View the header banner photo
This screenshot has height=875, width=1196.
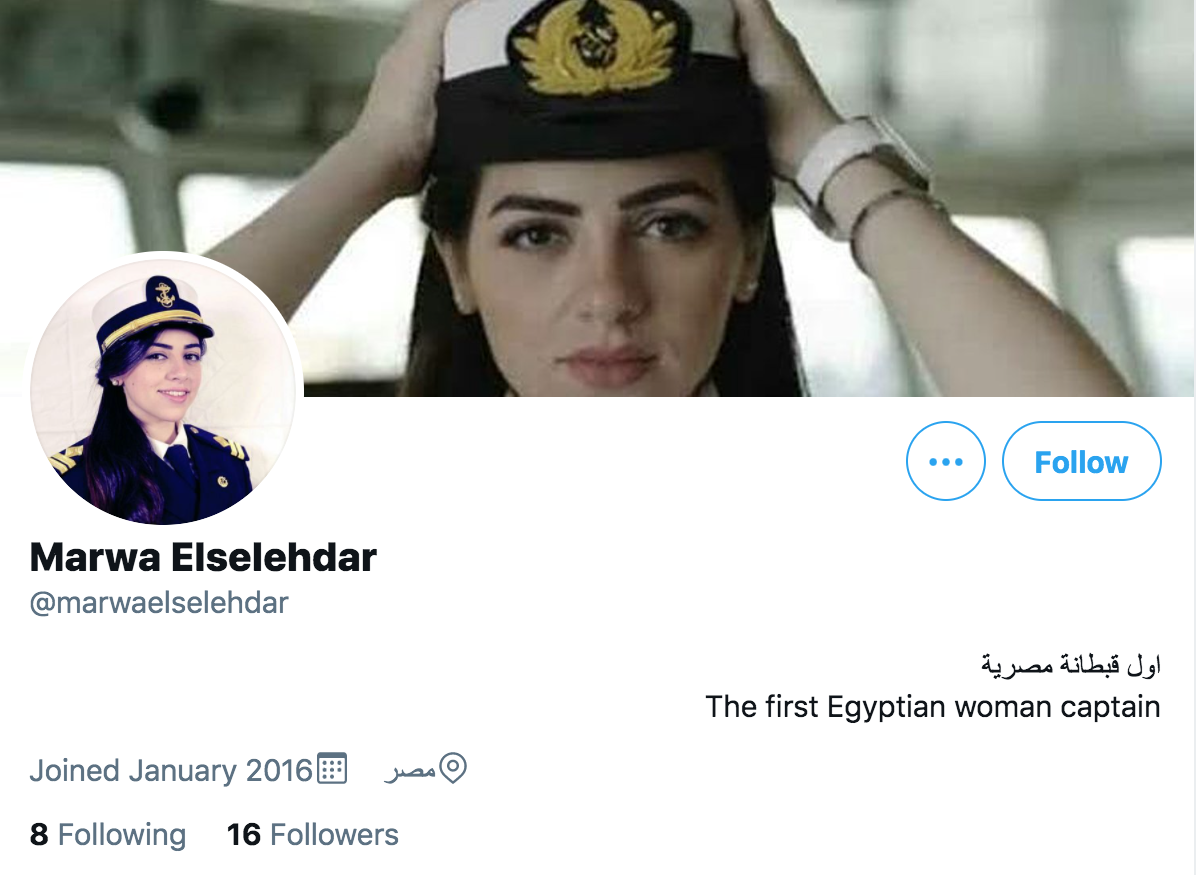click(x=598, y=198)
